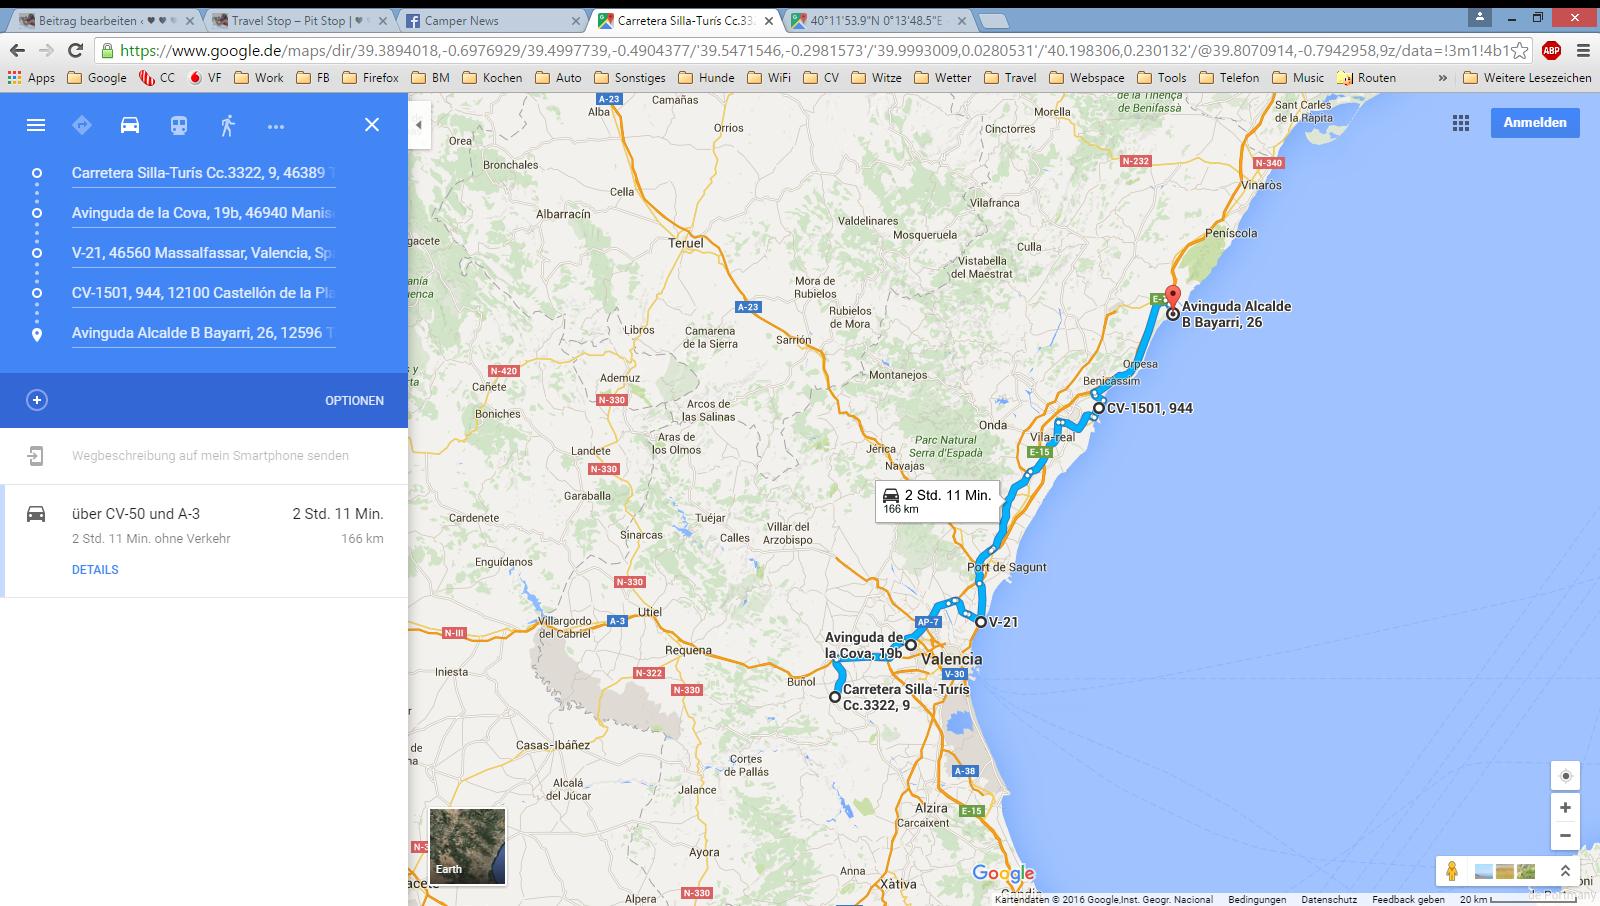The image size is (1600, 906).
Task: Click the V-21 waypoint marker
Action: tap(981, 622)
